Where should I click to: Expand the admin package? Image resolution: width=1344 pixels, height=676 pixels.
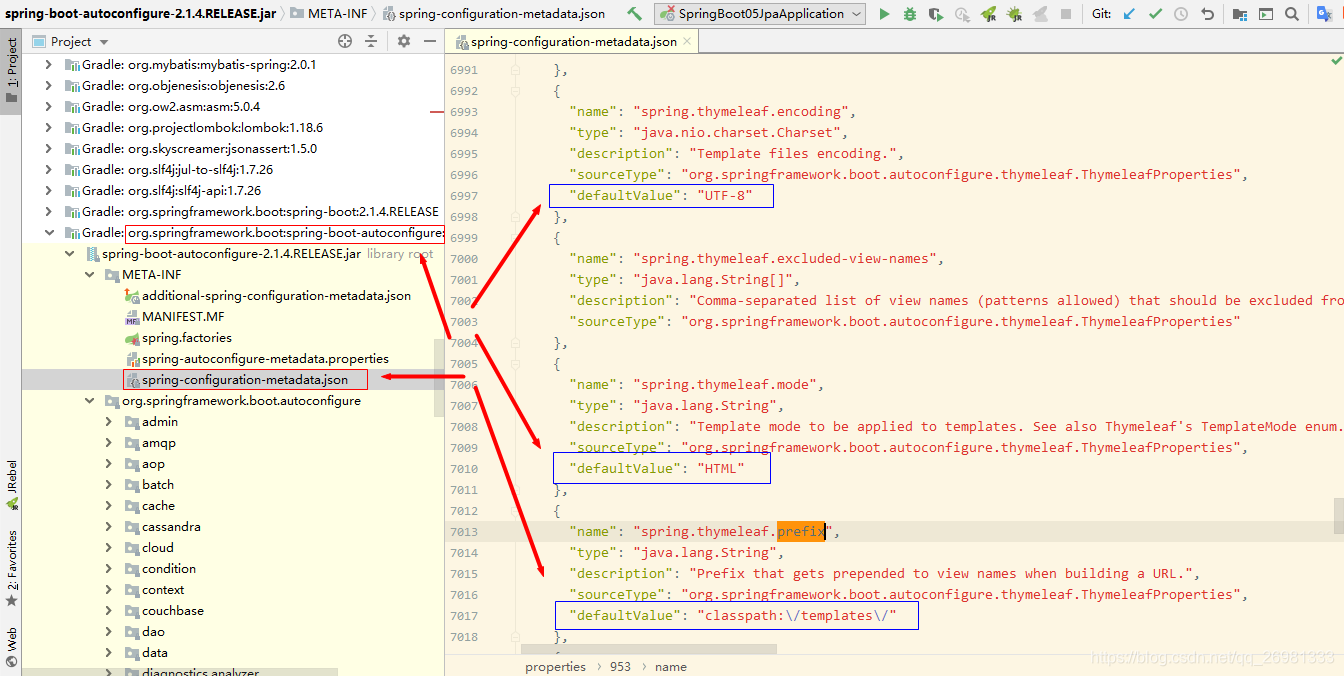click(109, 422)
